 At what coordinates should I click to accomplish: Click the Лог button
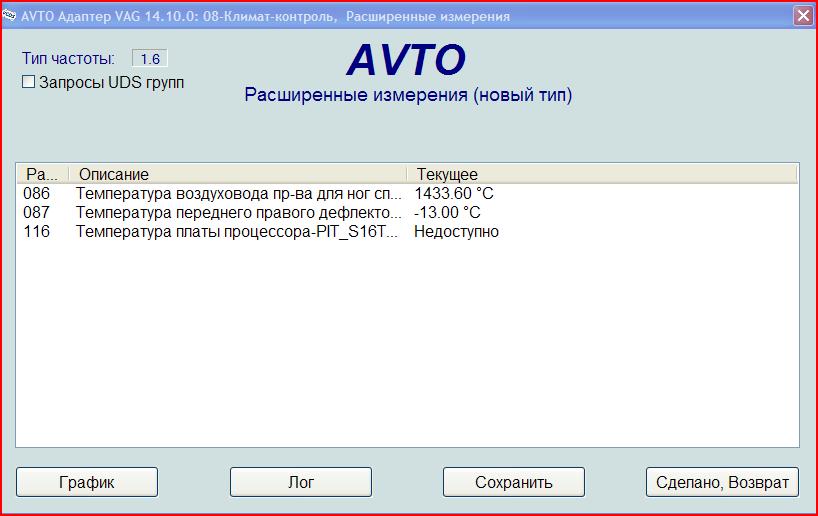(x=300, y=482)
